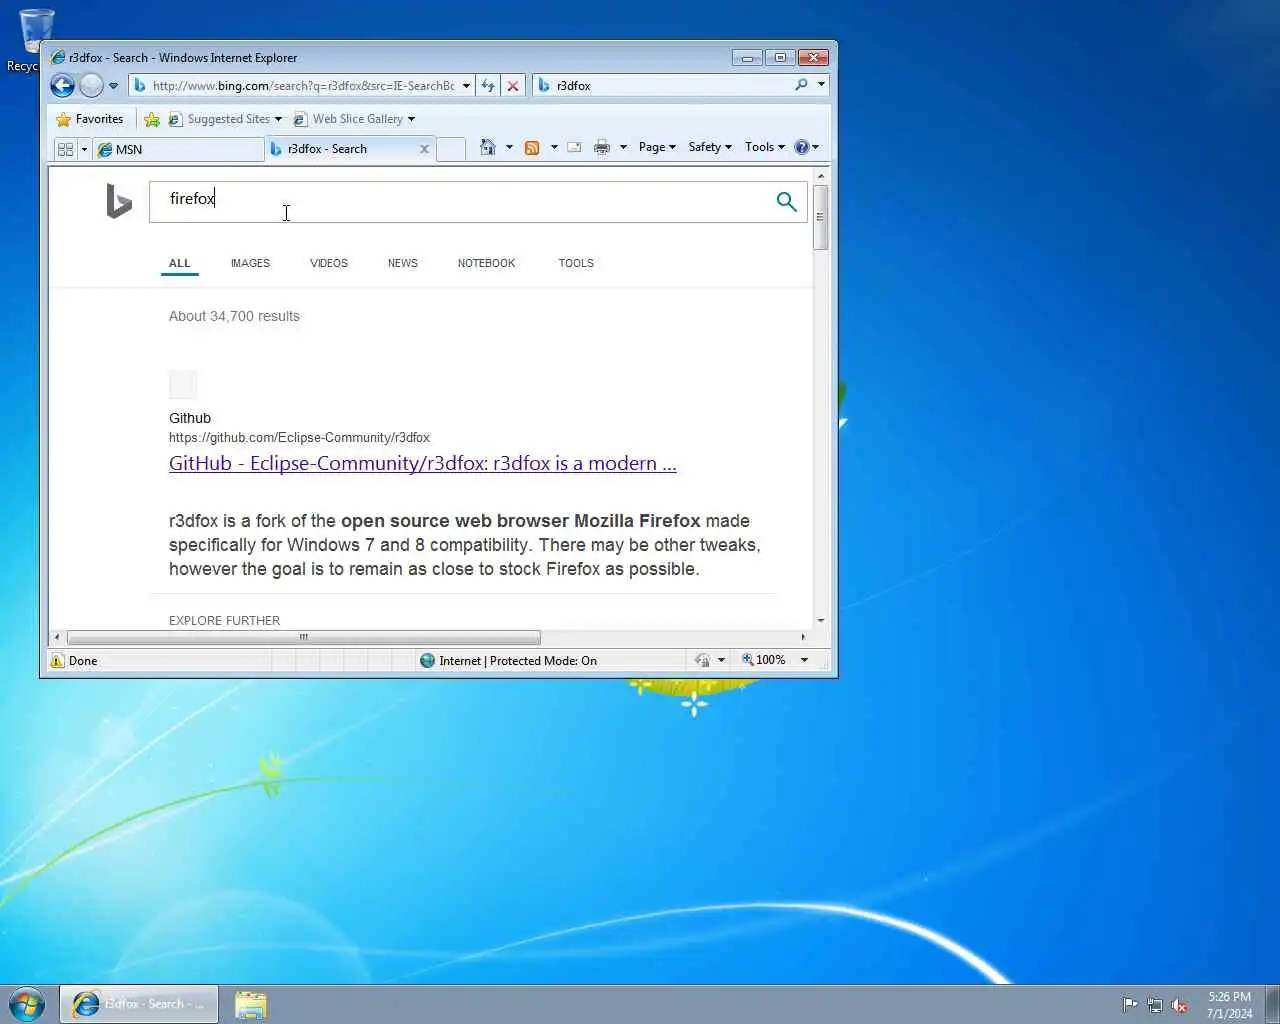Image resolution: width=1280 pixels, height=1024 pixels.
Task: Open the Windows Start button
Action: pos(27,1004)
